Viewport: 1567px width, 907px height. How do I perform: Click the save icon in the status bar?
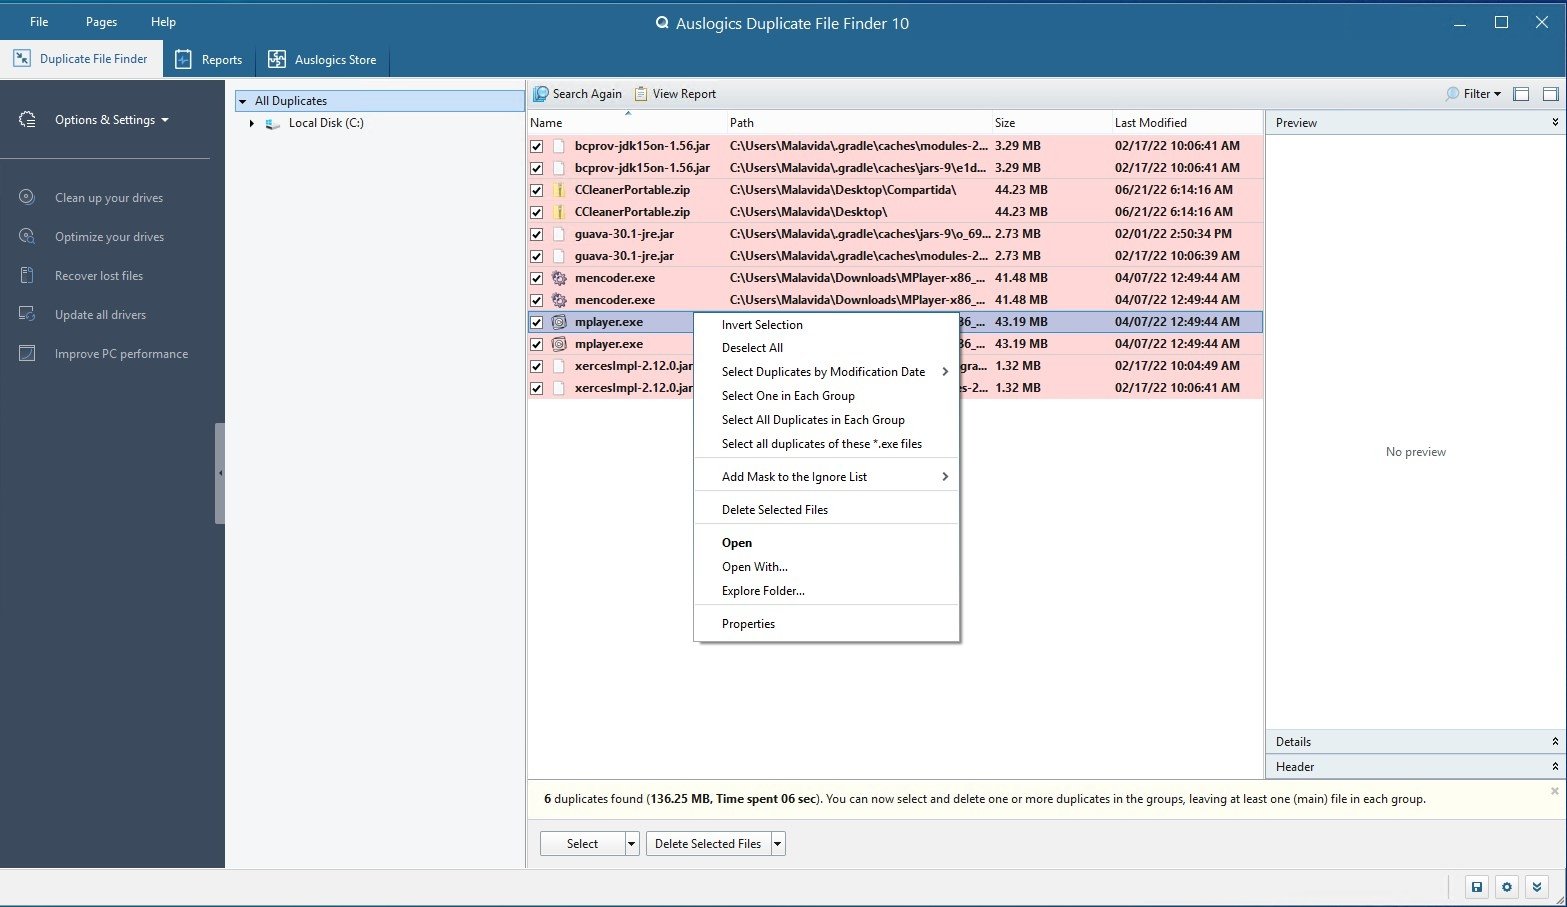[x=1476, y=886]
